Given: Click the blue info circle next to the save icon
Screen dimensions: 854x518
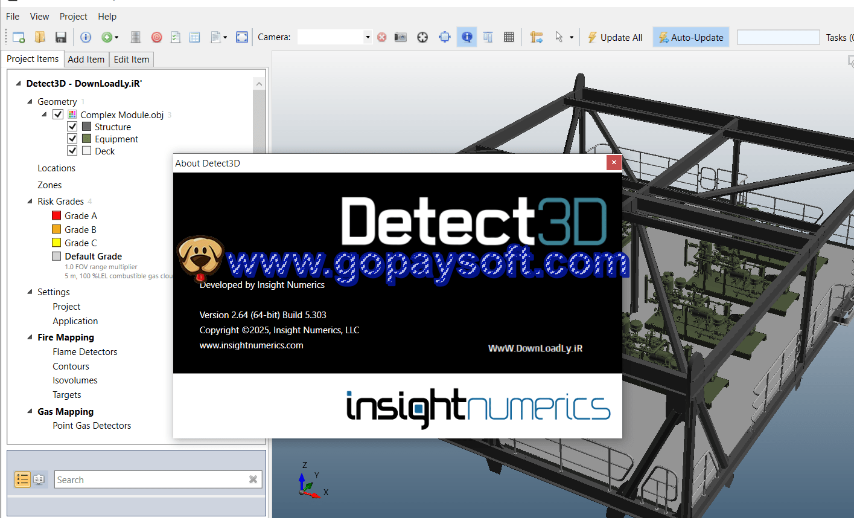Looking at the screenshot, I should coord(86,37).
